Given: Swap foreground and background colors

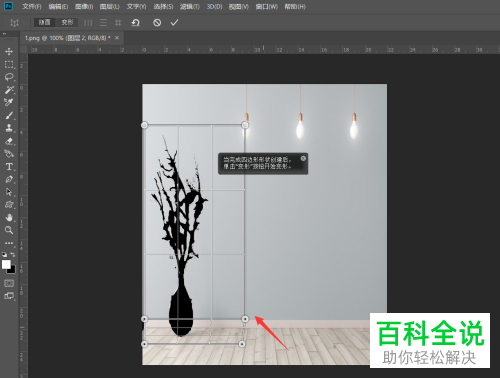Looking at the screenshot, I should pos(13,254).
